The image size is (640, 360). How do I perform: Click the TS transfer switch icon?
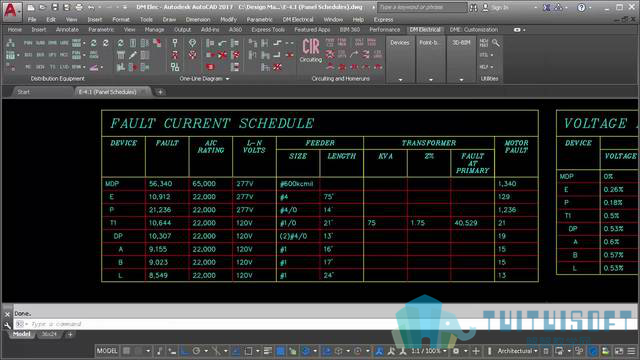click(52, 67)
